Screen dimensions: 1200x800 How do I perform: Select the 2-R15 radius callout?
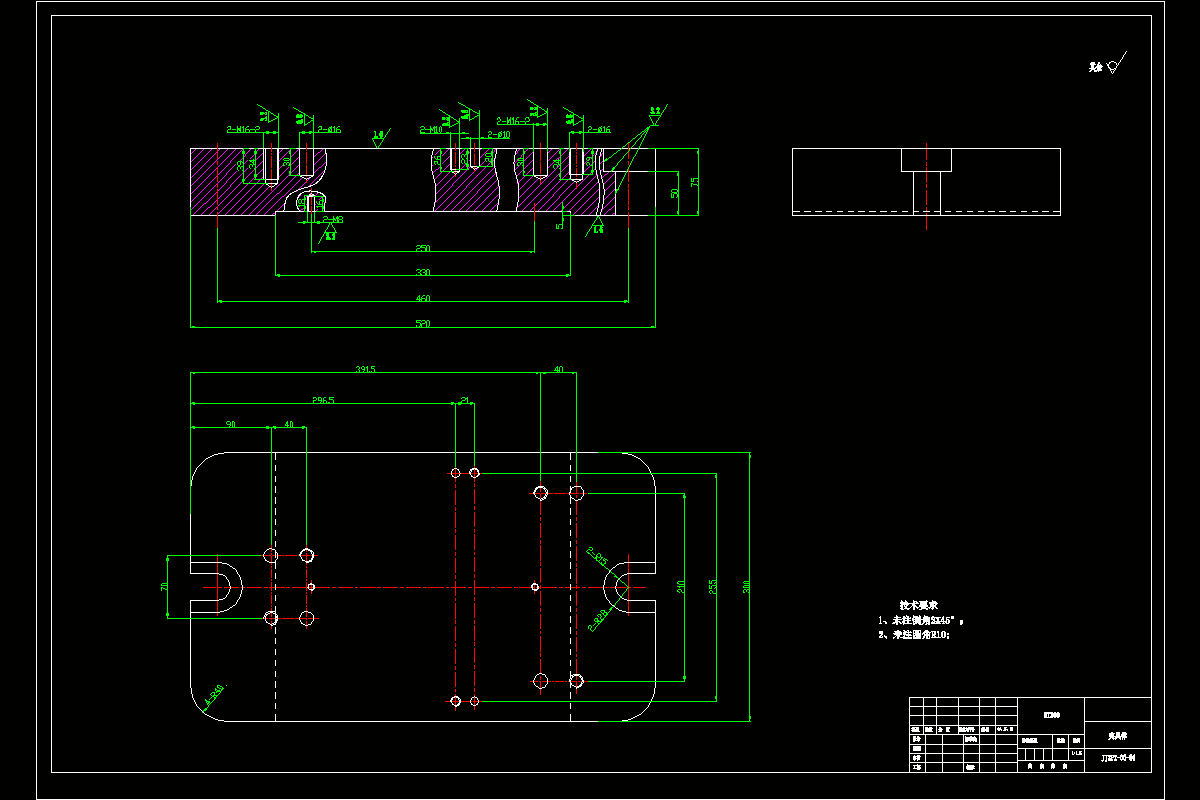pyautogui.click(x=597, y=557)
